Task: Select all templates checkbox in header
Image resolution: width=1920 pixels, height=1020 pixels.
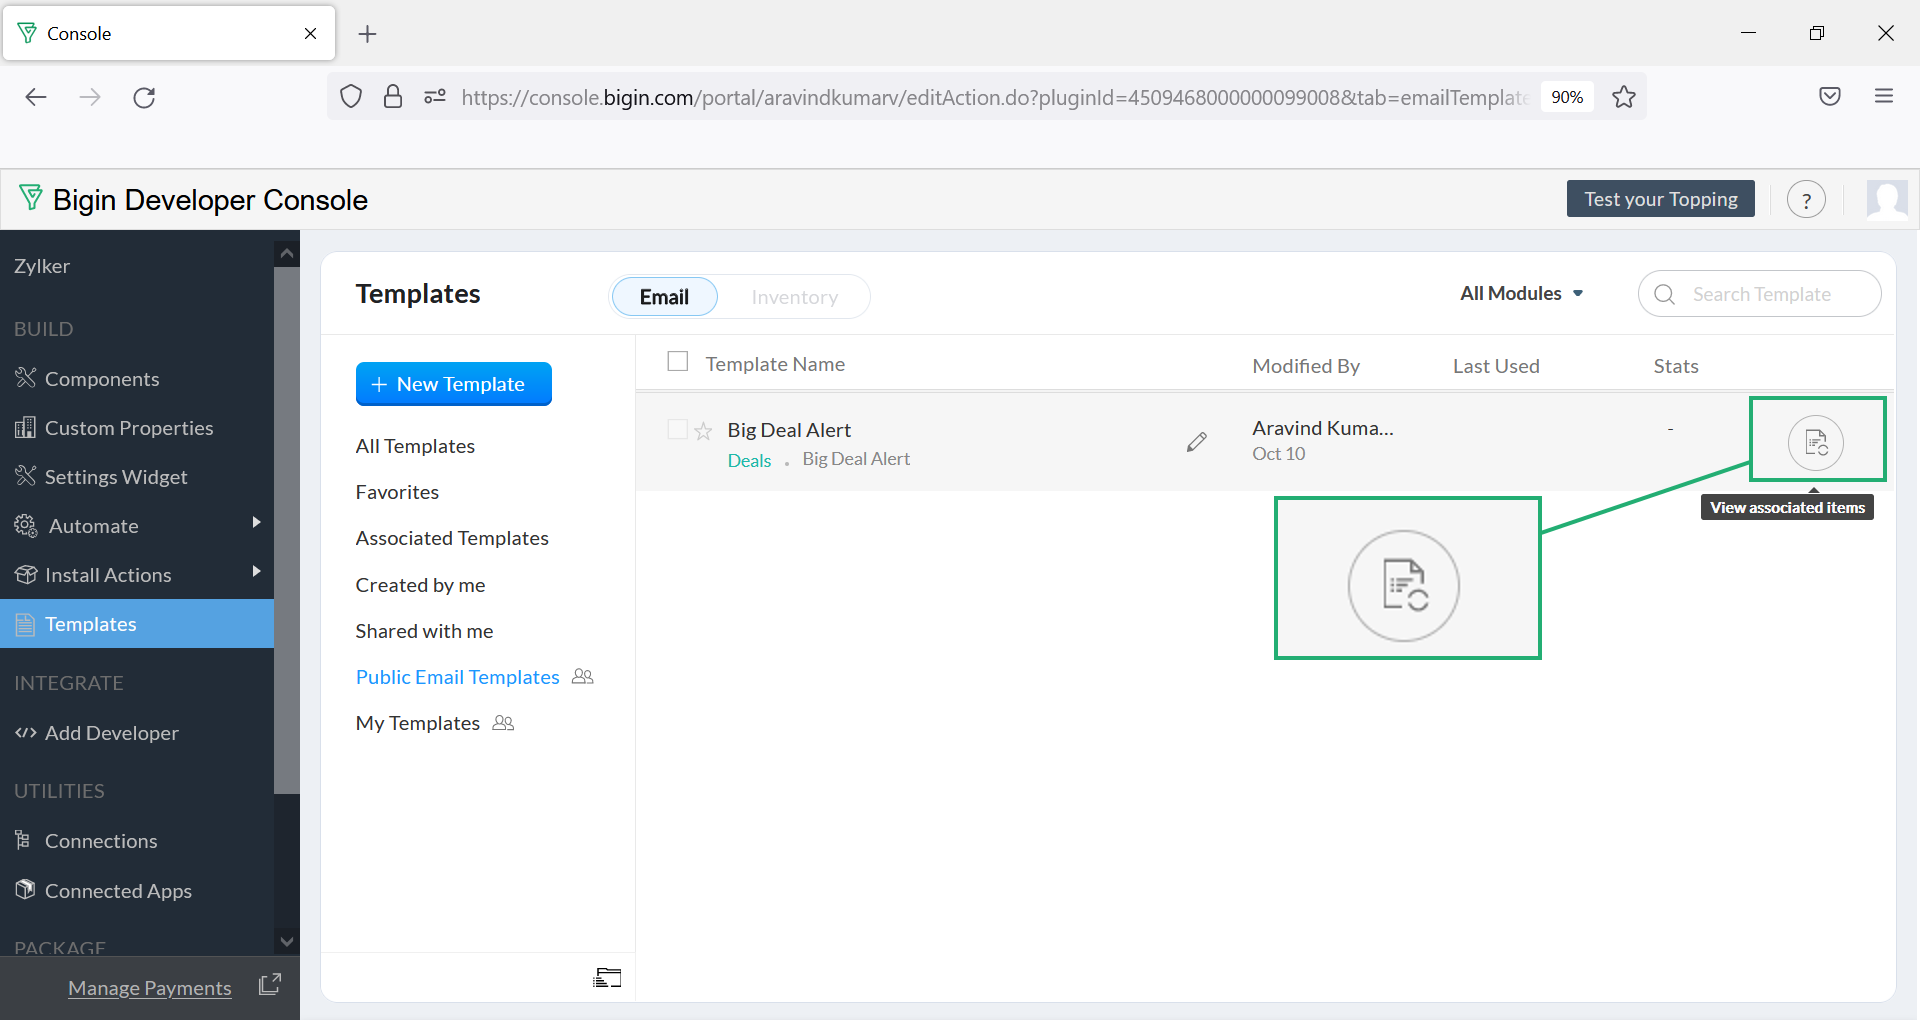Action: [678, 361]
